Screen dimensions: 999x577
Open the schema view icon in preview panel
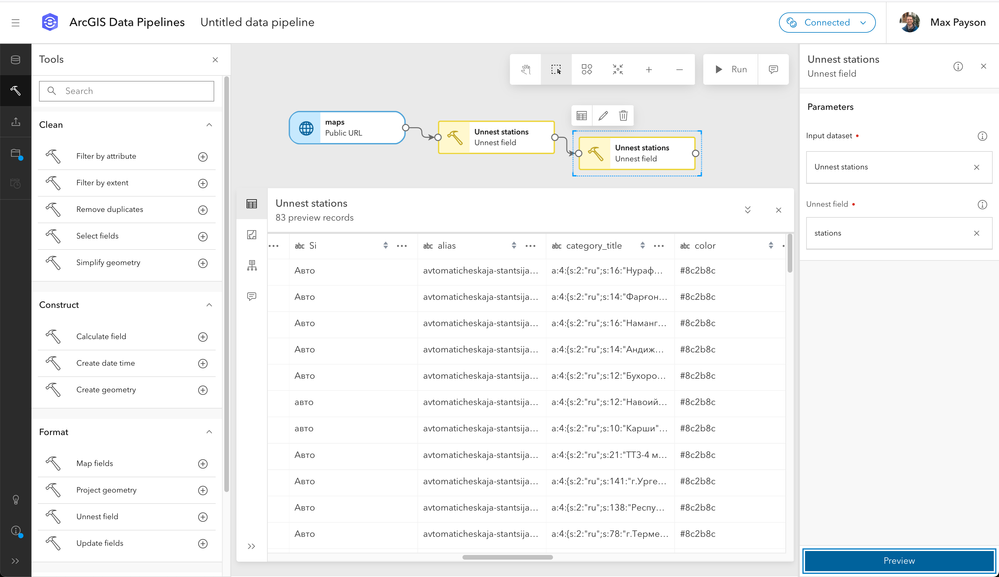click(252, 266)
